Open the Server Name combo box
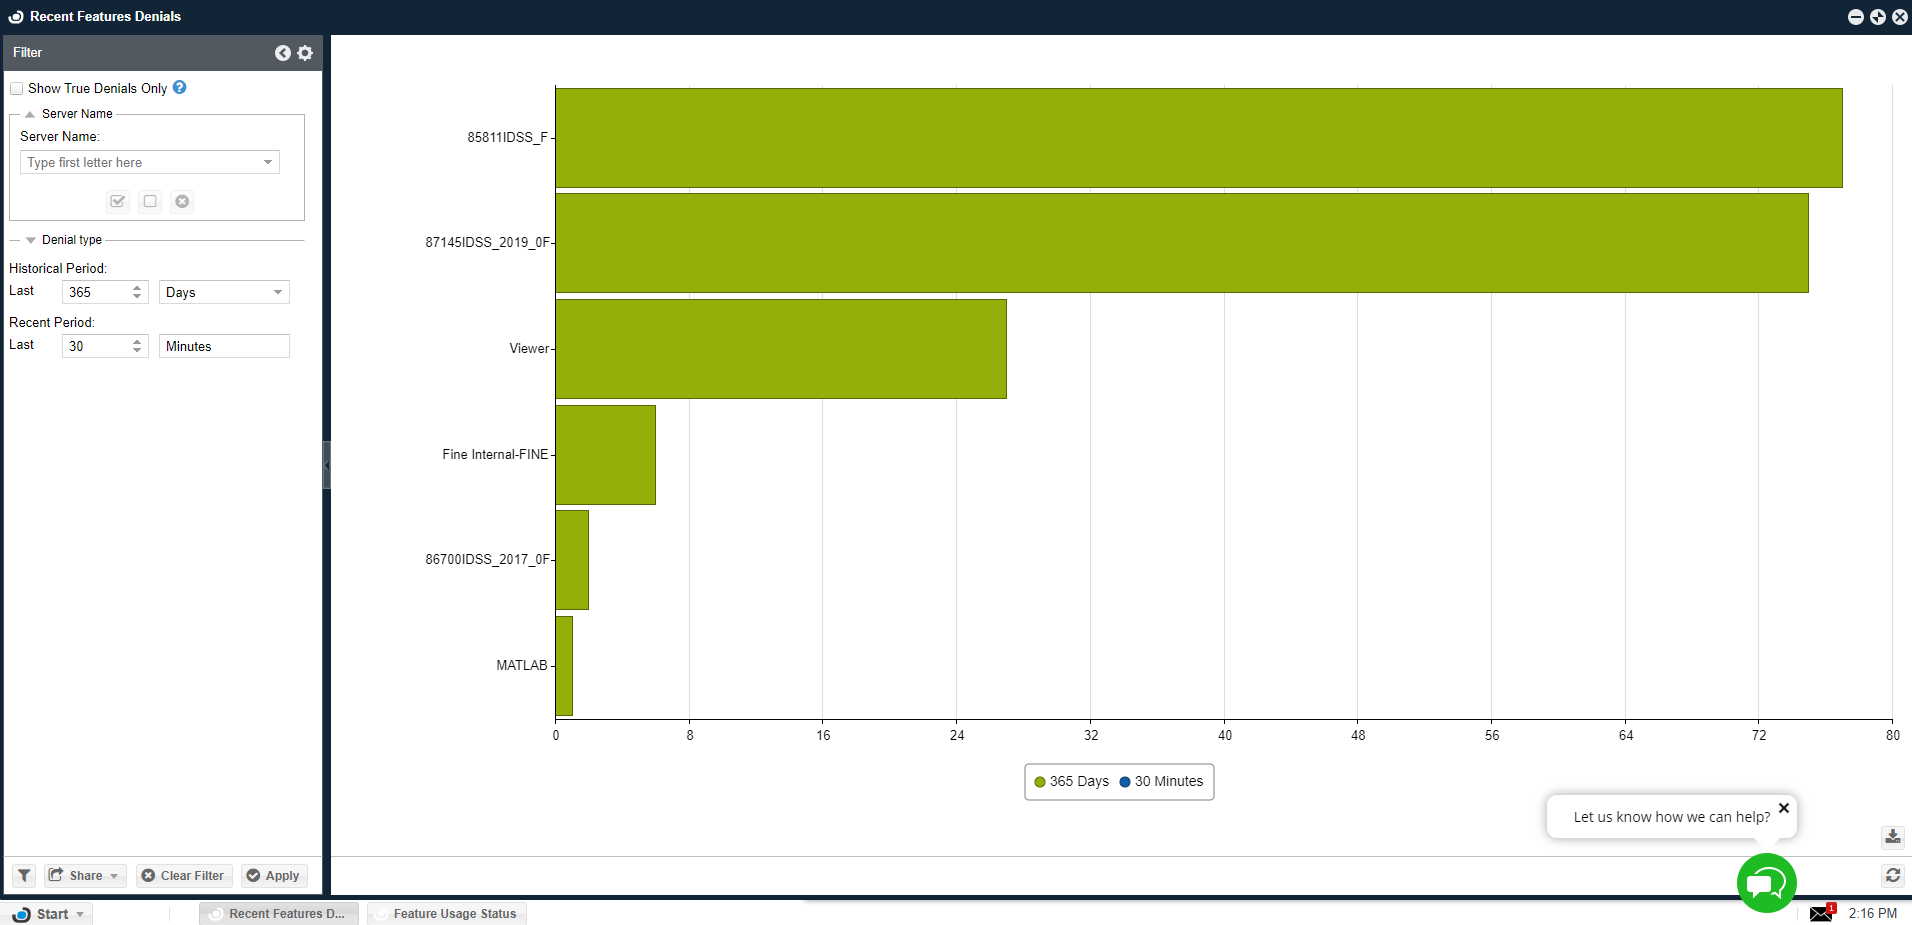This screenshot has width=1912, height=925. click(268, 162)
